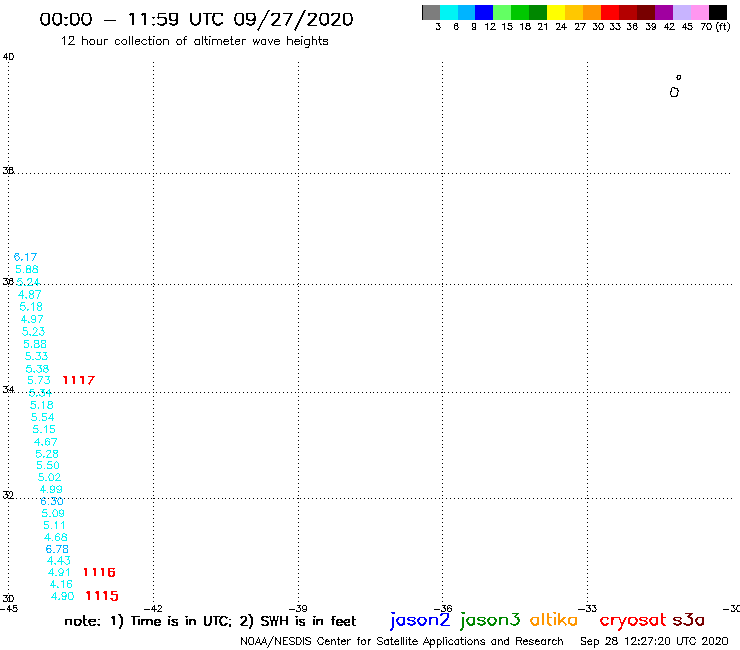The height and width of the screenshot is (650, 740).
Task: Click the subtitle '12 hour collection of altimeter wave heights'
Action: 194,41
